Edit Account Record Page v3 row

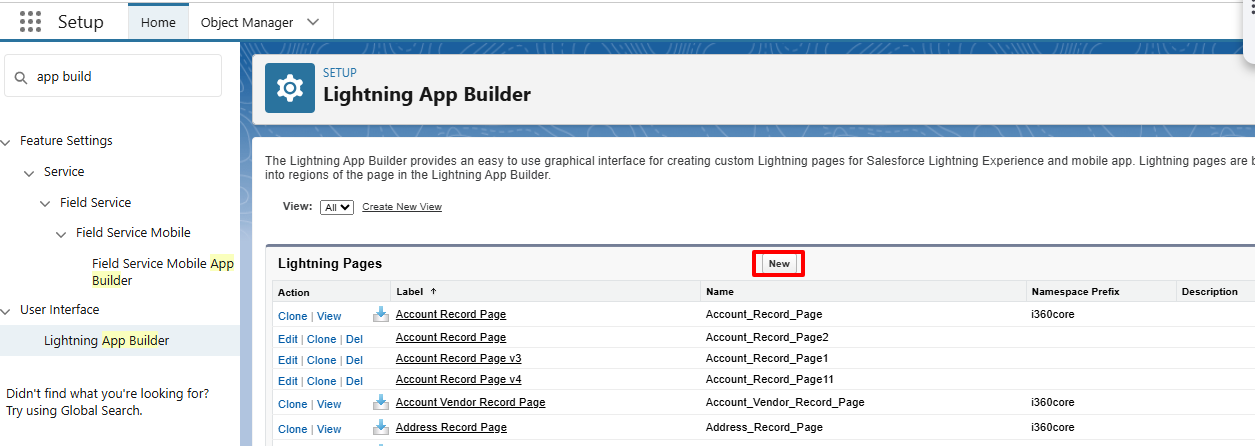[x=288, y=360]
